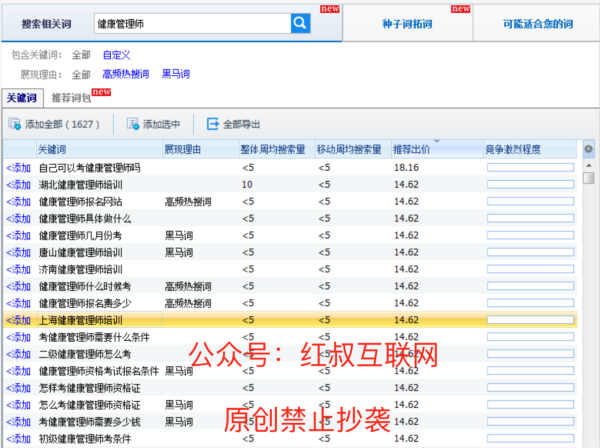Add keyword 自己可以考健康管理师吗
This screenshot has height=448, width=600.
click(x=18, y=168)
